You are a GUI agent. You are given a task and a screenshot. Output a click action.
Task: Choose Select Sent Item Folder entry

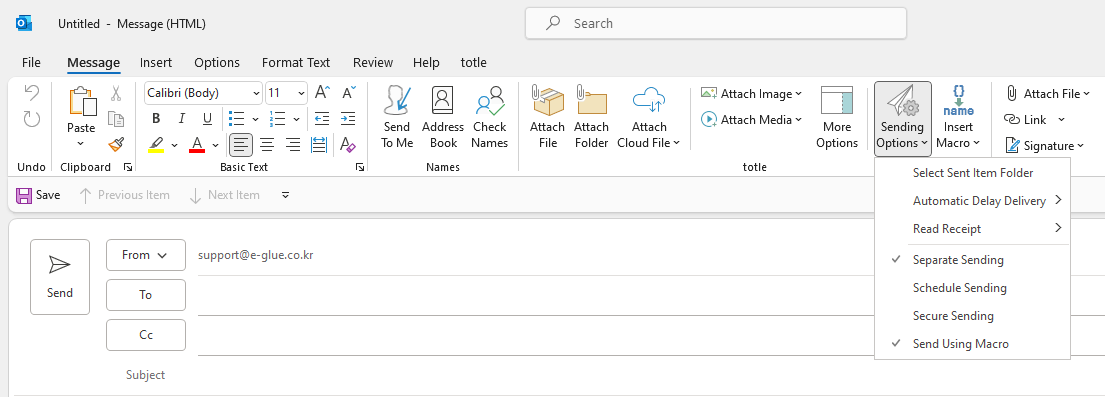[972, 173]
